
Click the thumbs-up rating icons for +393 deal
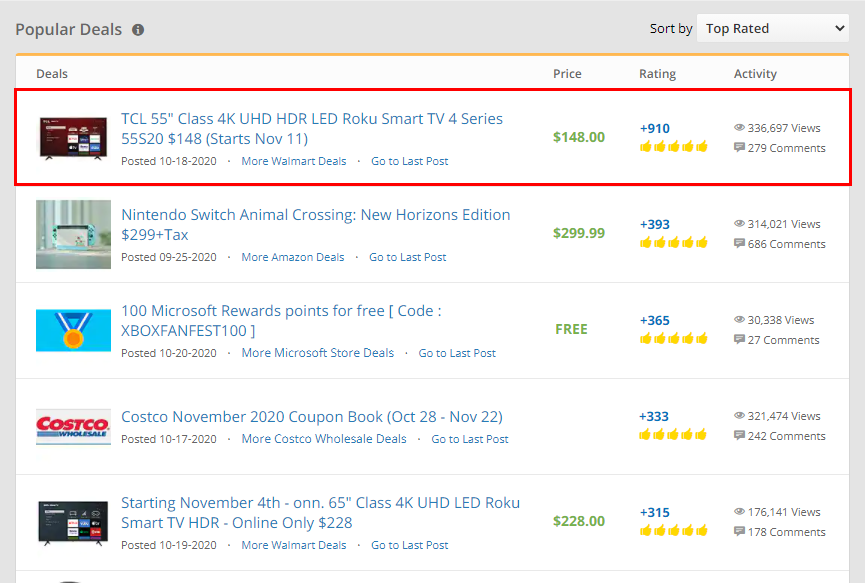pos(674,243)
